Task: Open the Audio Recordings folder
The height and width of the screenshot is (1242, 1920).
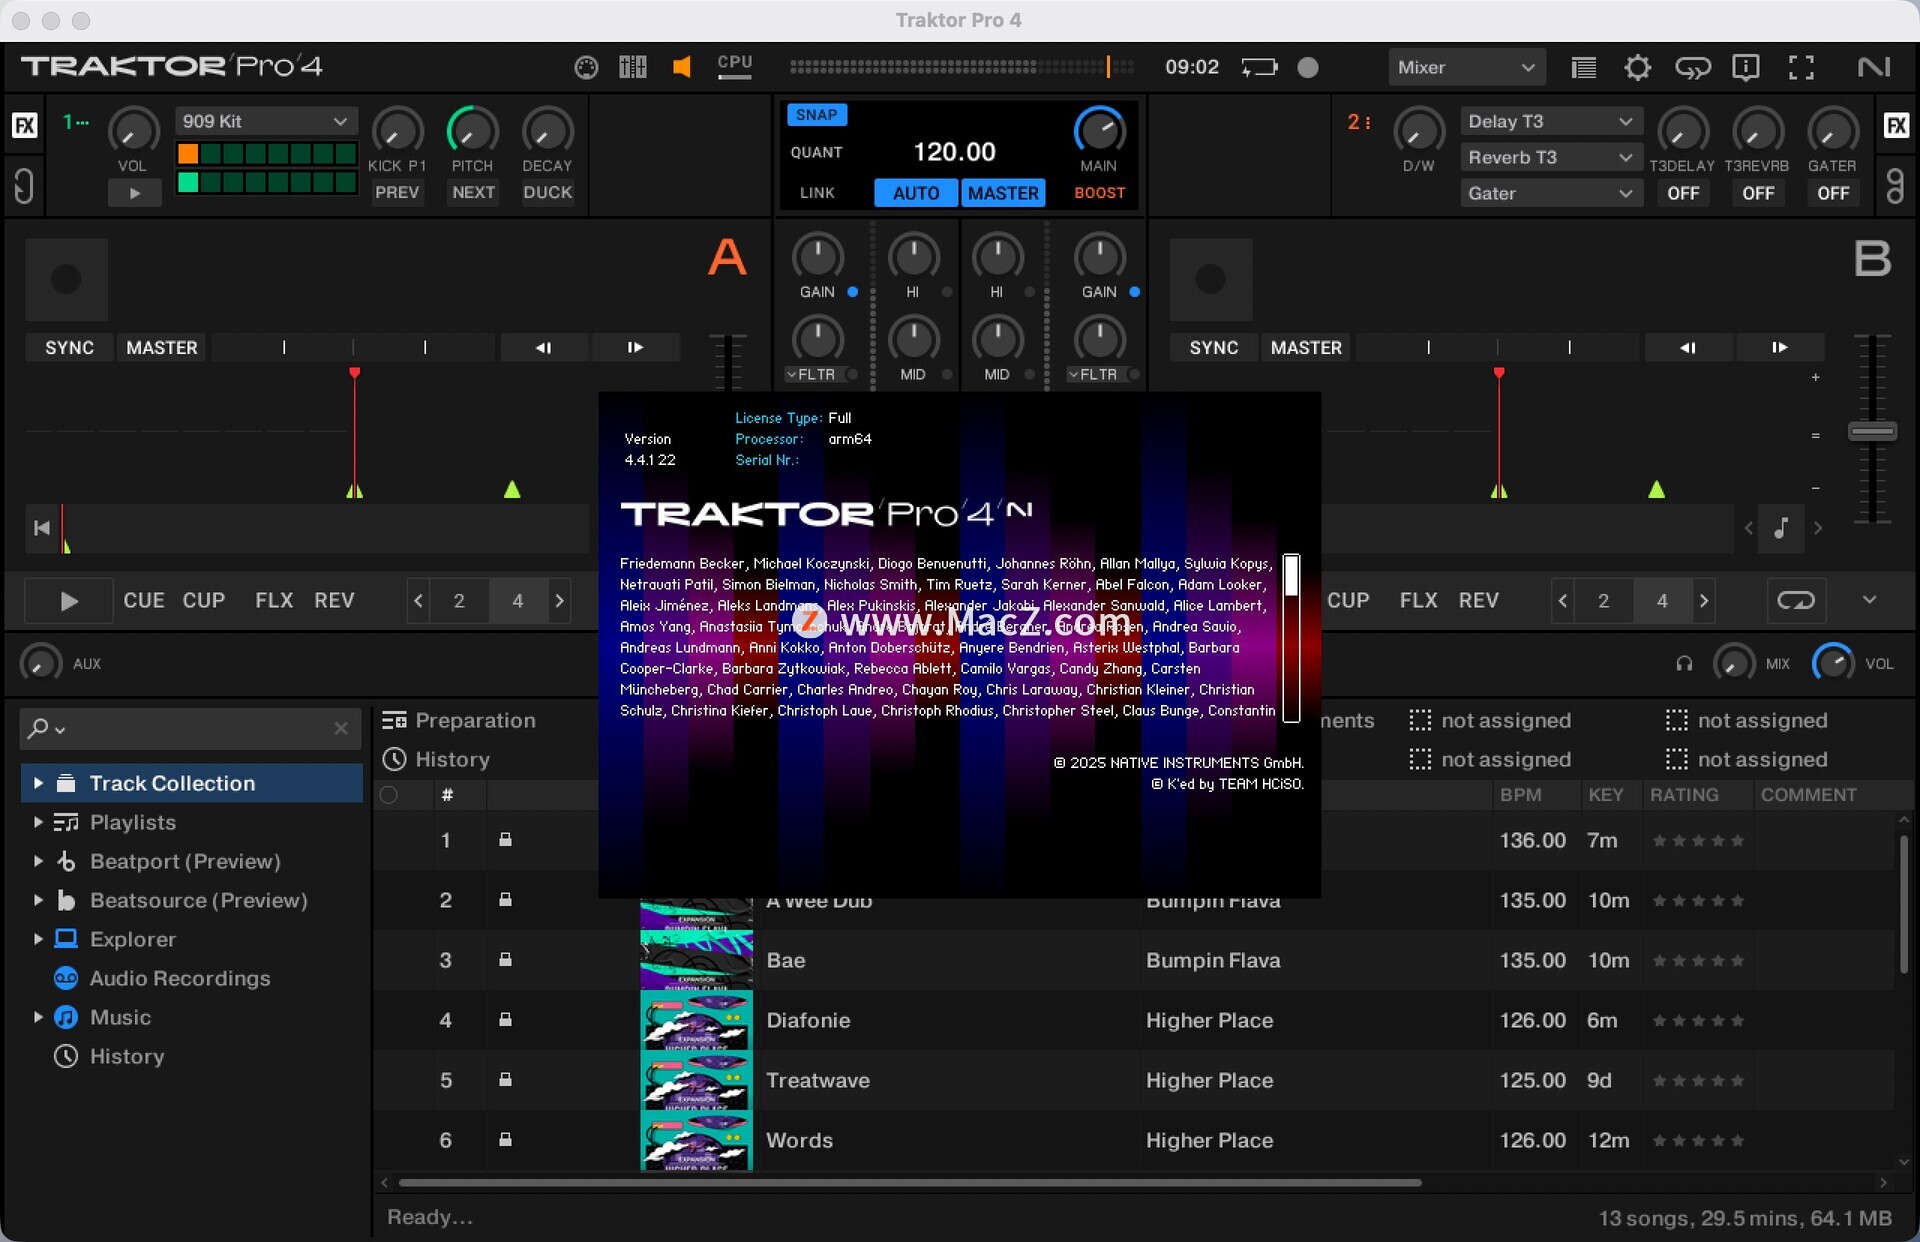Action: tap(179, 978)
